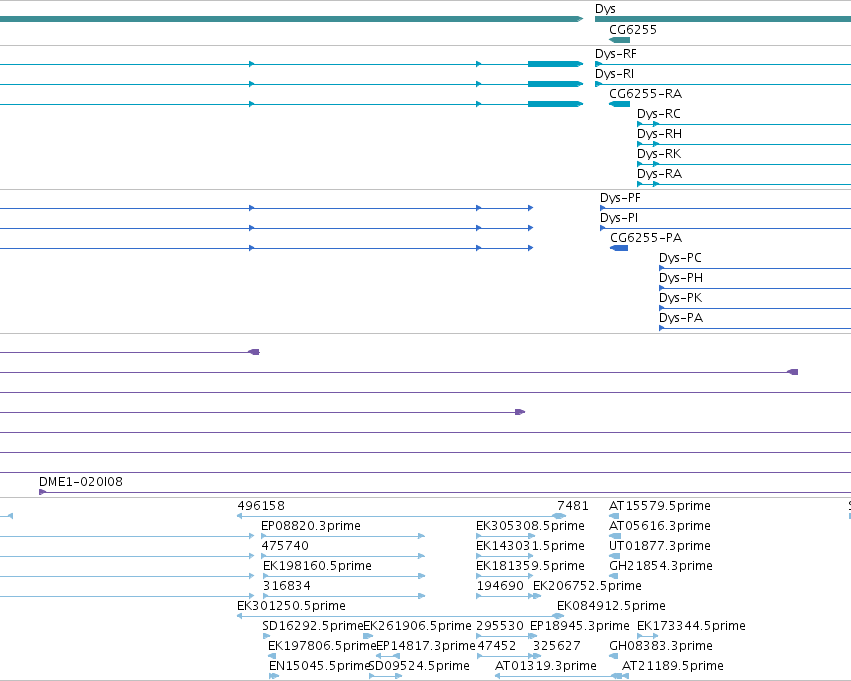The height and width of the screenshot is (681, 851).
Task: Select the EN15045.5prime EST label
Action: 320,666
